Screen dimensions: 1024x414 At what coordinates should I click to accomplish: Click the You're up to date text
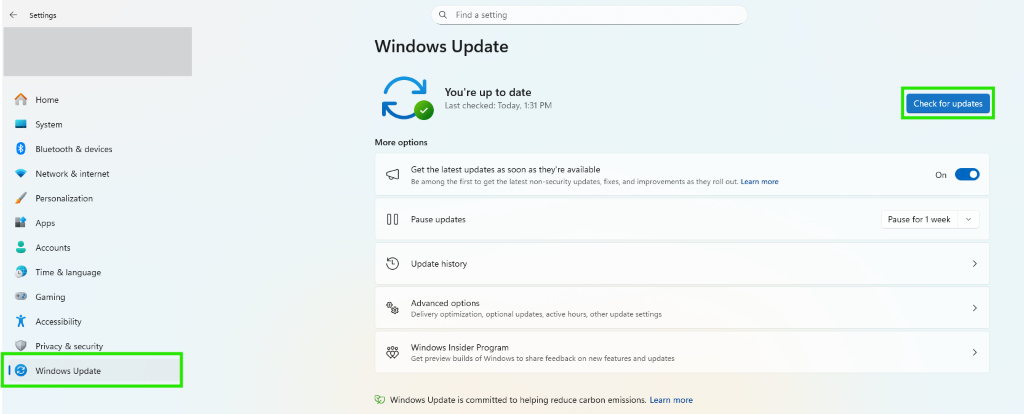488,92
